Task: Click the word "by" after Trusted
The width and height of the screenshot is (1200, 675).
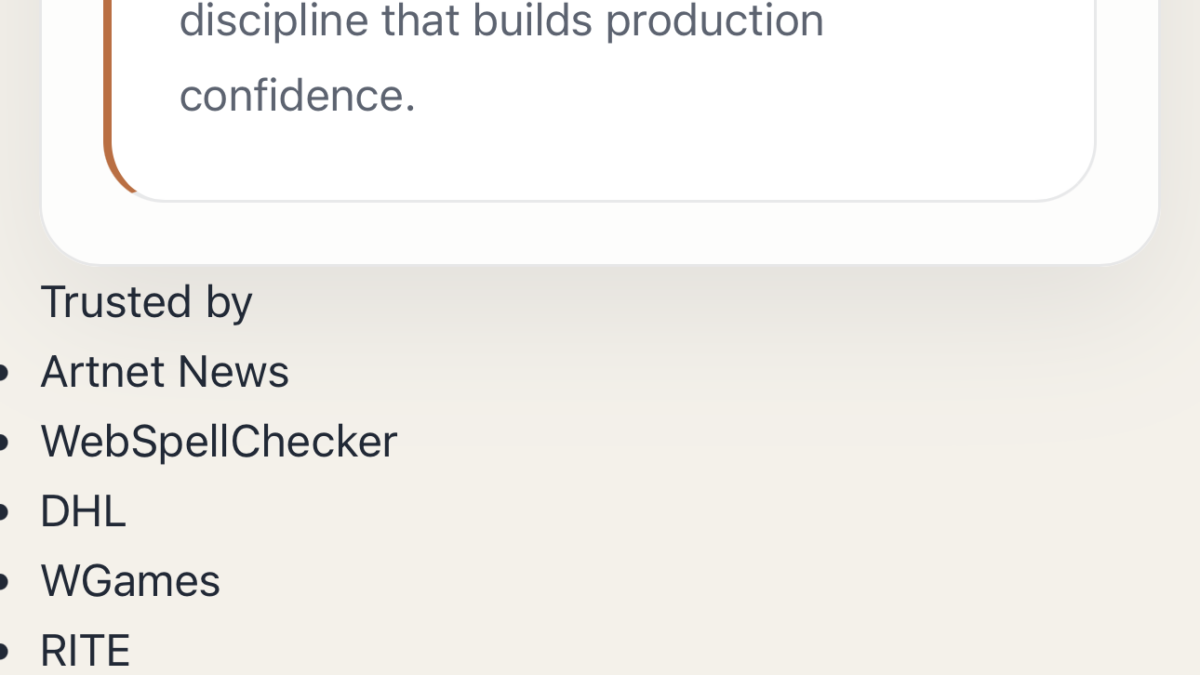Action: click(230, 304)
